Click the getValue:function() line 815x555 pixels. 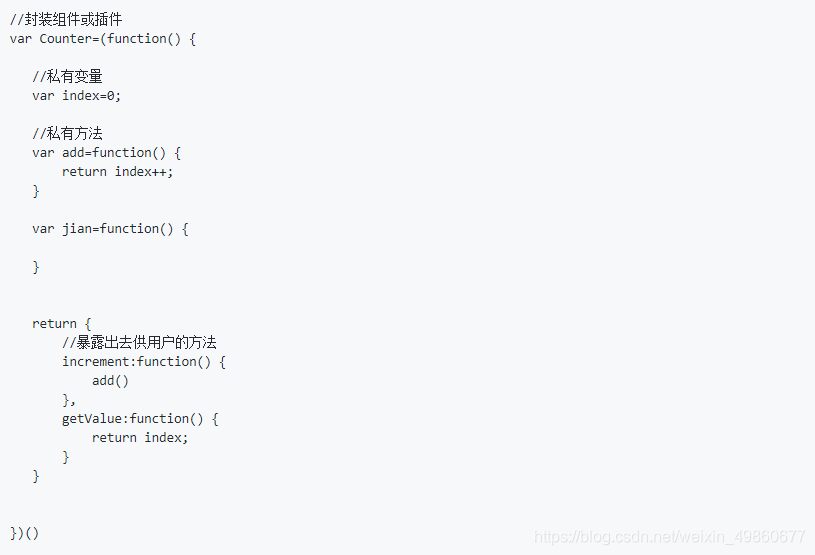tap(140, 419)
